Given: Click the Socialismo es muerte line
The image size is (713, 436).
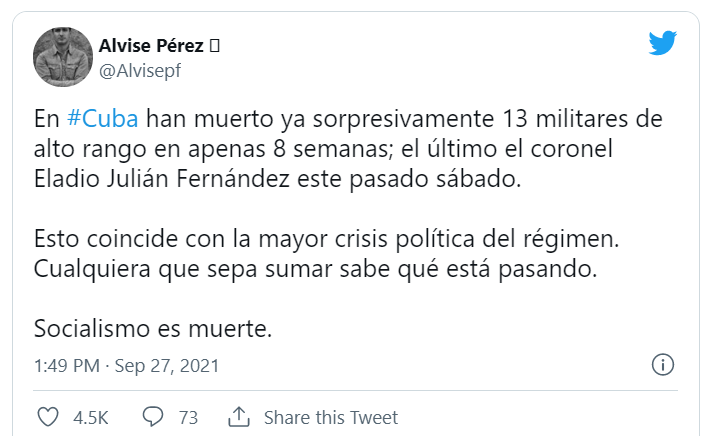Looking at the screenshot, I should pyautogui.click(x=153, y=328).
